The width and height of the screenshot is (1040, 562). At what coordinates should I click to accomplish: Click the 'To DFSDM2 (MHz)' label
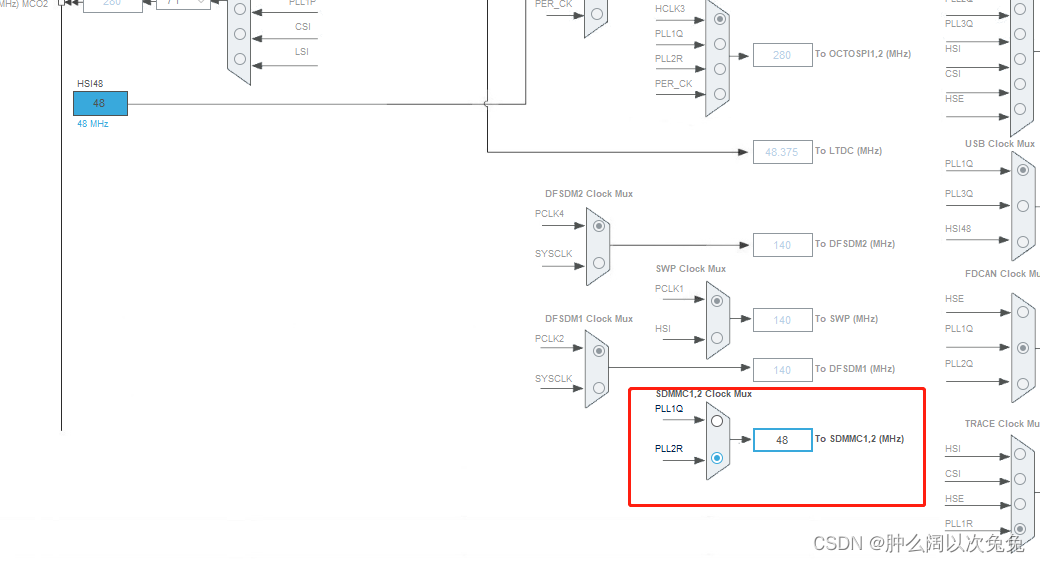[854, 244]
